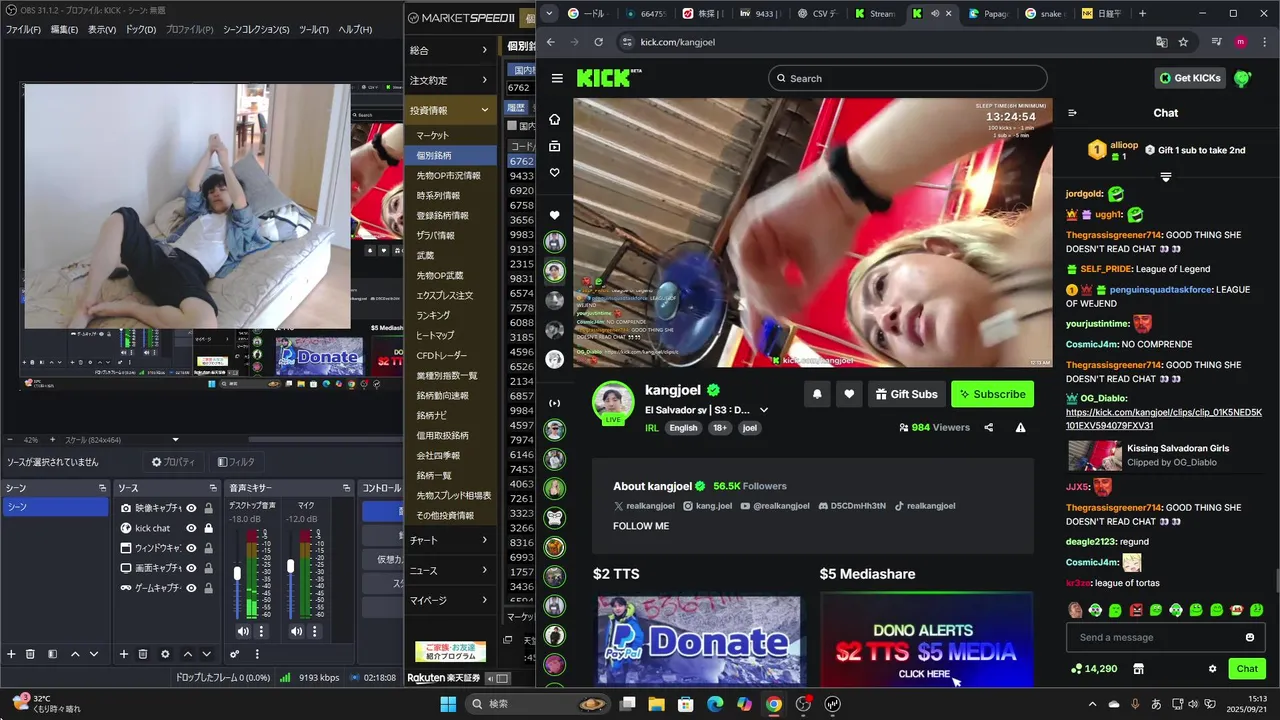Screen dimensions: 1280x720
Task: Unlock the kick chat source
Action: coord(208,528)
